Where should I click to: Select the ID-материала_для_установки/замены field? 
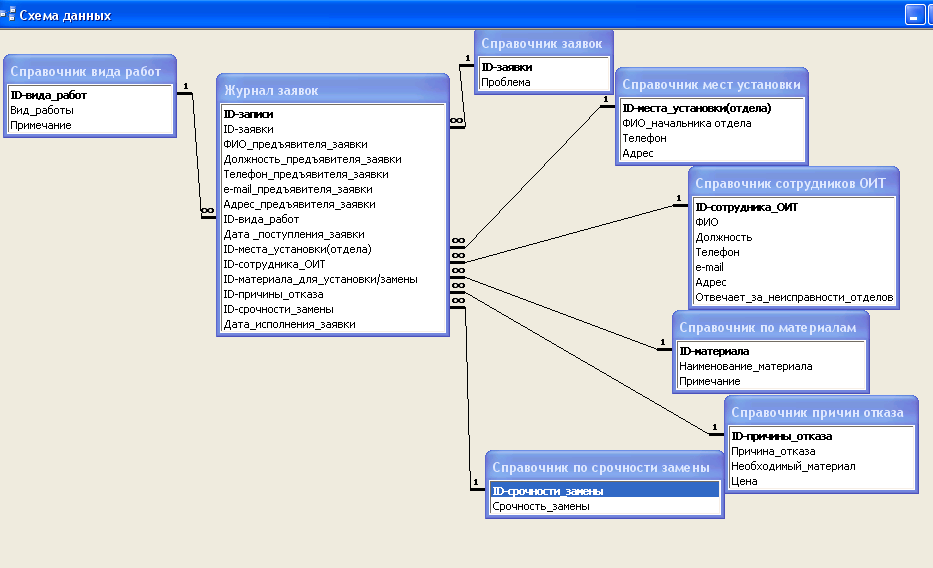333,279
